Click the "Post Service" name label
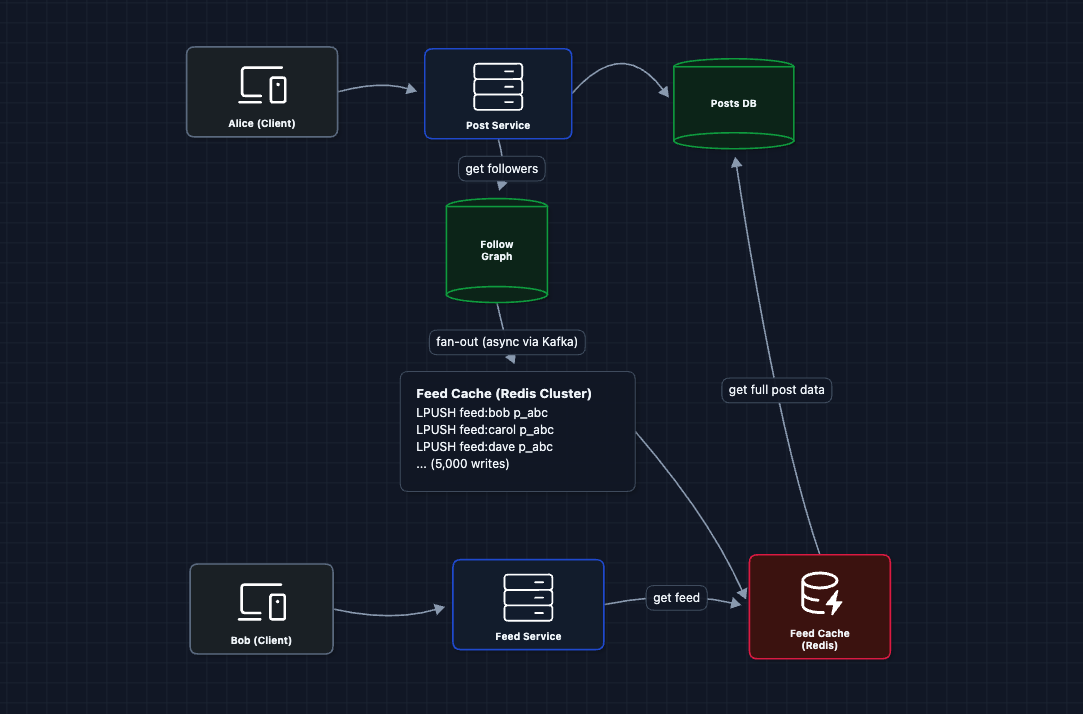This screenshot has height=714, width=1083. (498, 126)
